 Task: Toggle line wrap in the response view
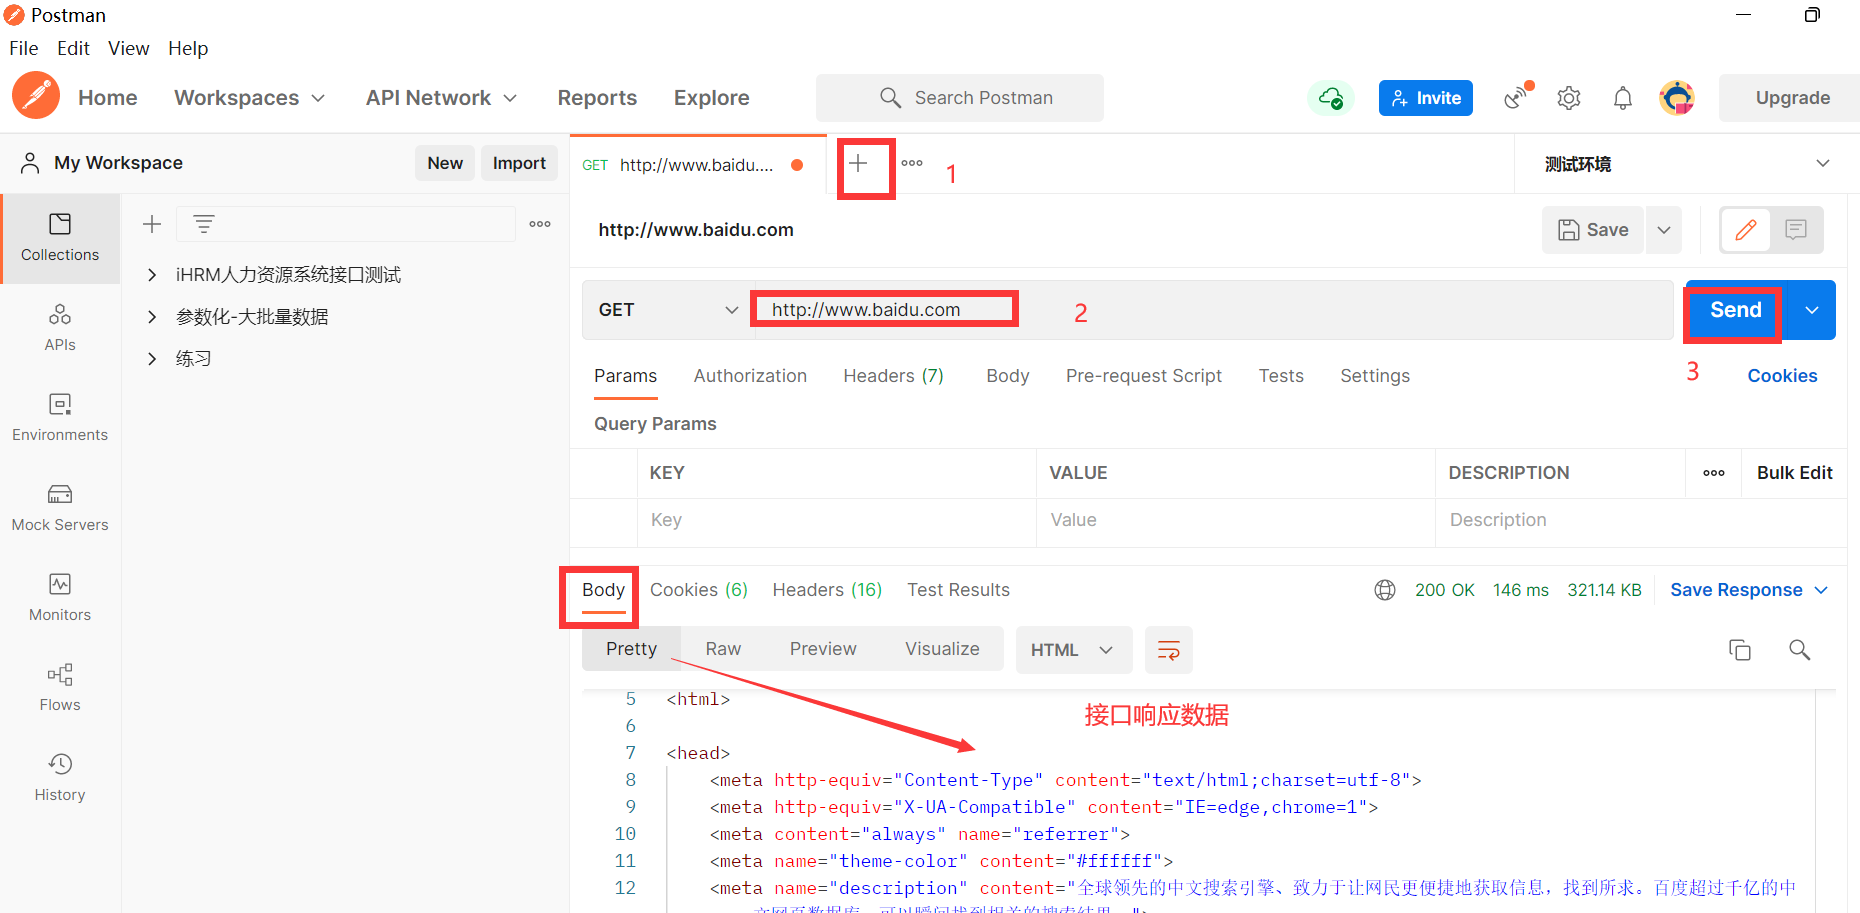coord(1168,650)
